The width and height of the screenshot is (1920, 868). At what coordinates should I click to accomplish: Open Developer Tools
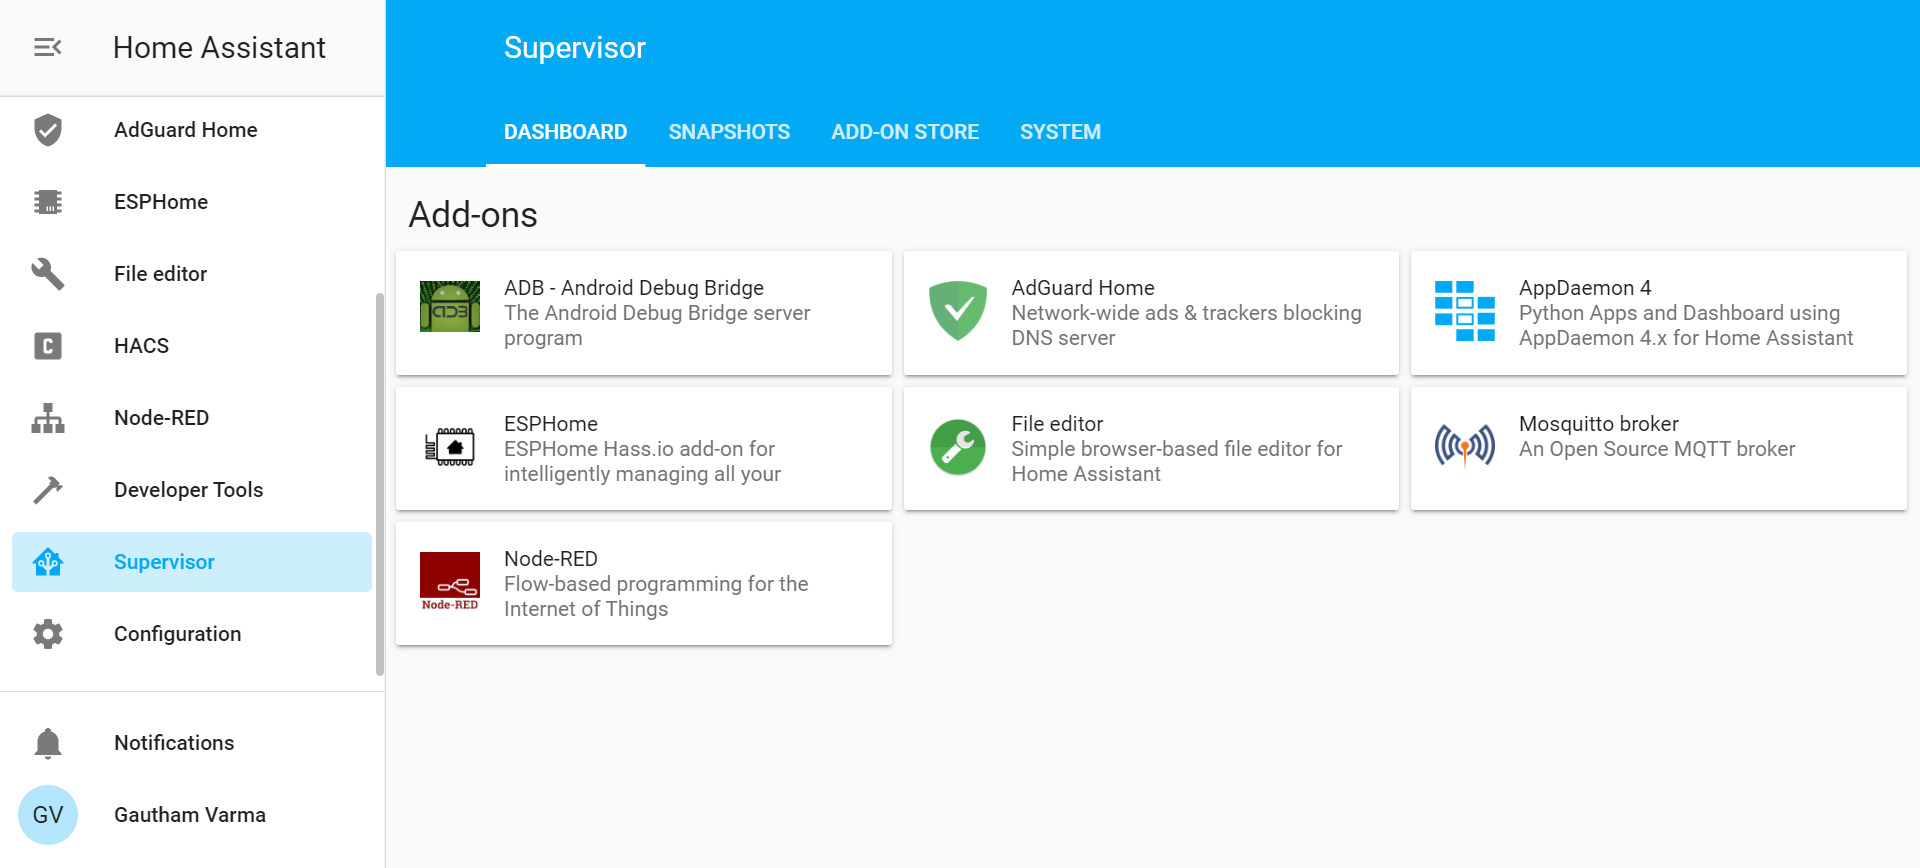coord(192,490)
